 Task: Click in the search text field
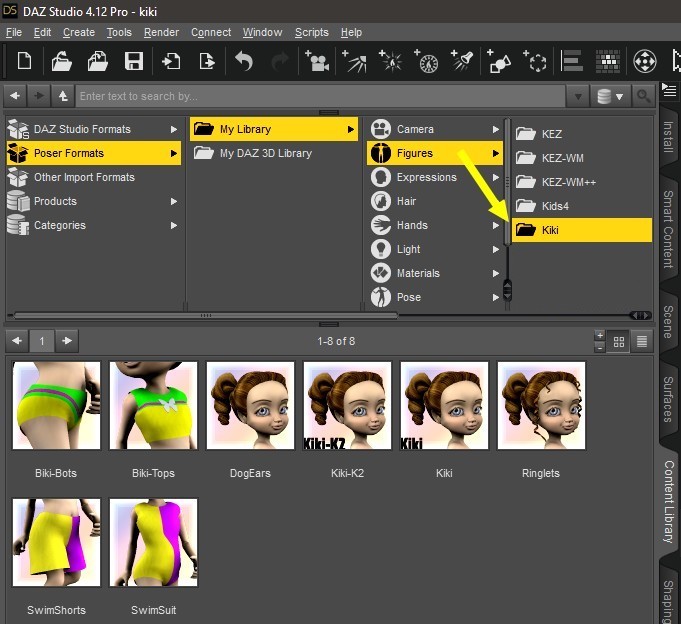coord(321,96)
